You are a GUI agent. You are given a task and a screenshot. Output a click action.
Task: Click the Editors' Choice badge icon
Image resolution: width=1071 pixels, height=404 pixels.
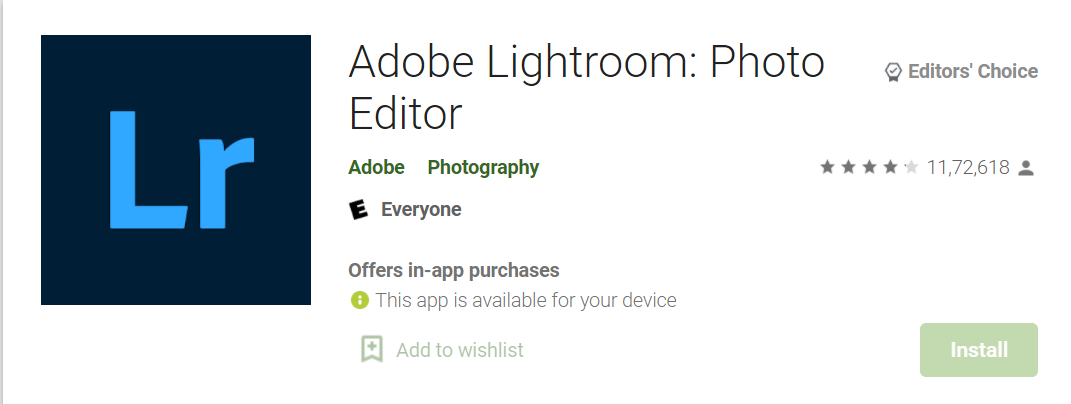click(893, 72)
